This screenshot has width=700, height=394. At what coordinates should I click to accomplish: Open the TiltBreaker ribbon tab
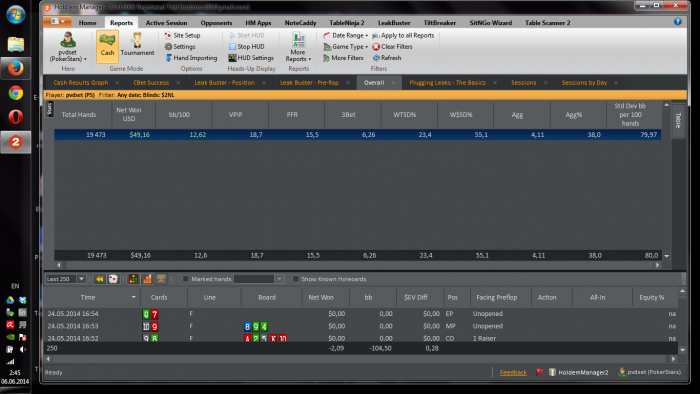coord(440,23)
